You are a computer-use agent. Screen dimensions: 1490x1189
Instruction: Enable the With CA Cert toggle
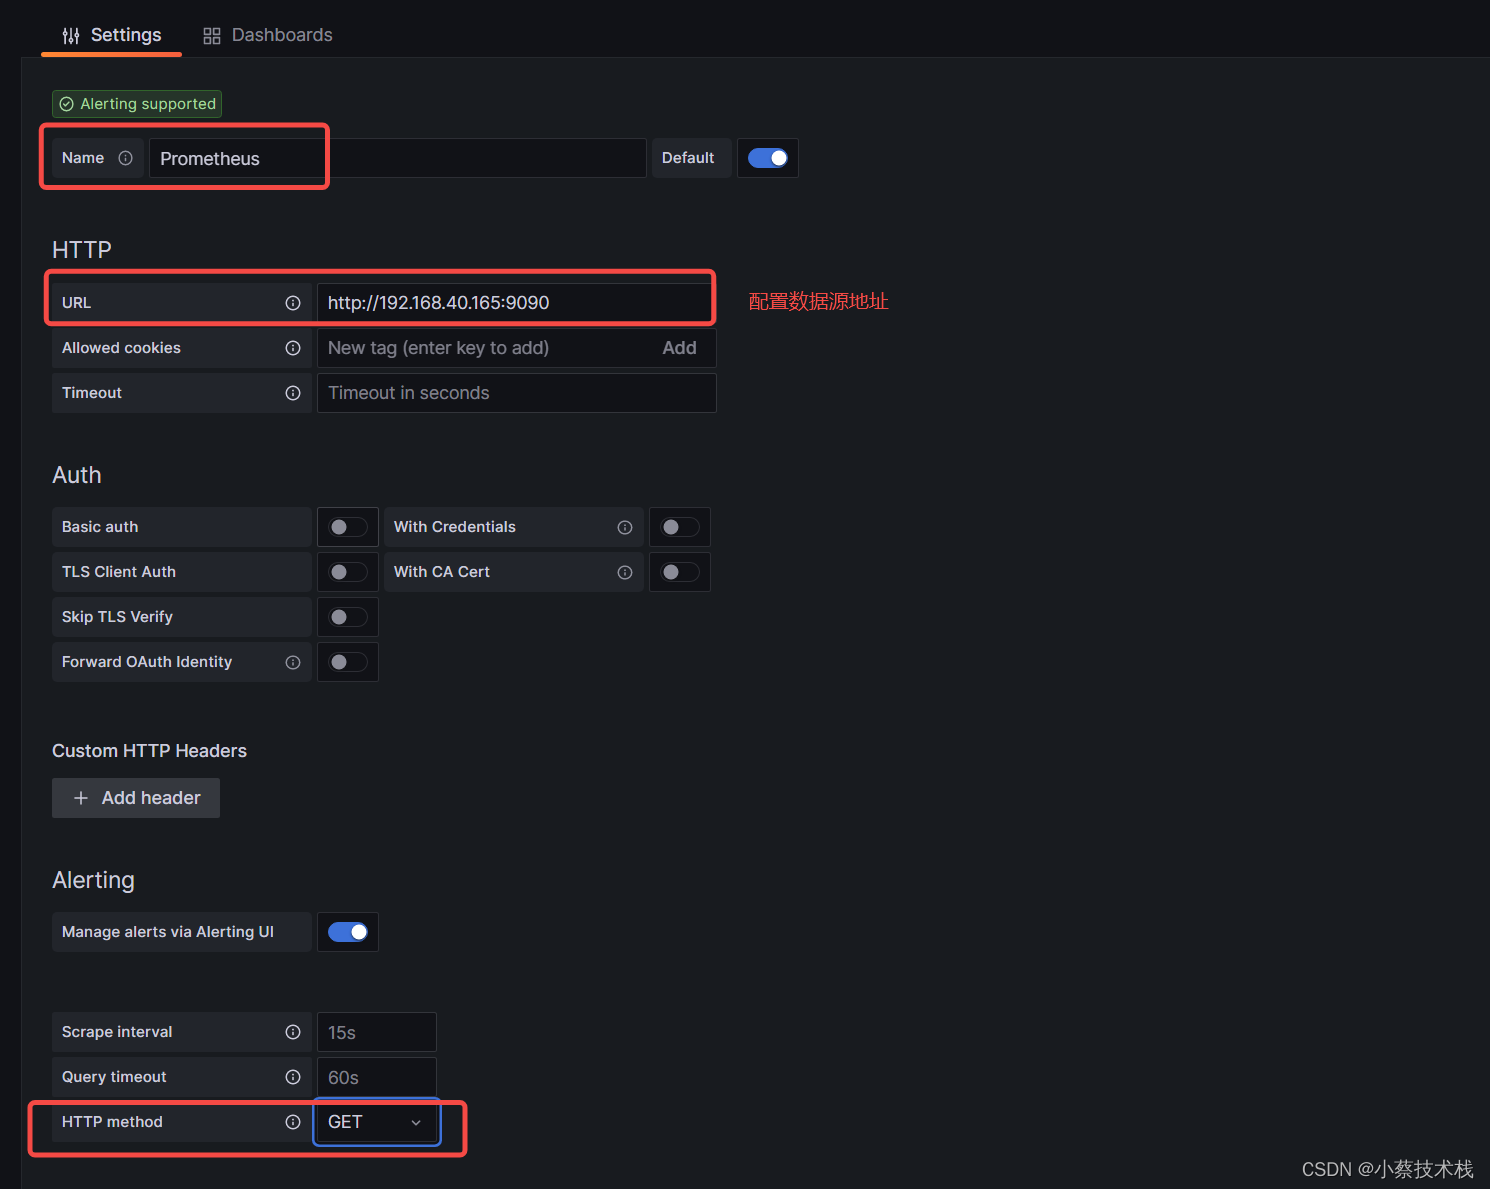680,572
